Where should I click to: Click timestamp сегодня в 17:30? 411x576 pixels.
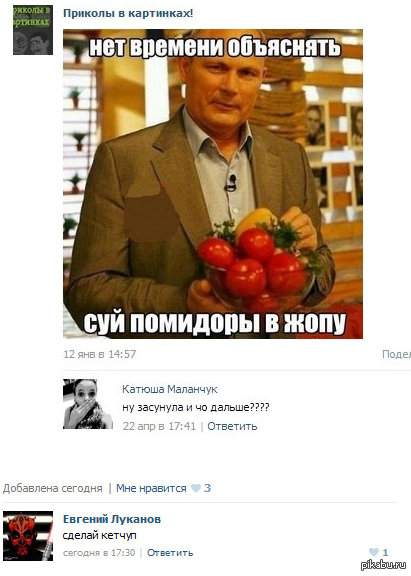tap(99, 552)
